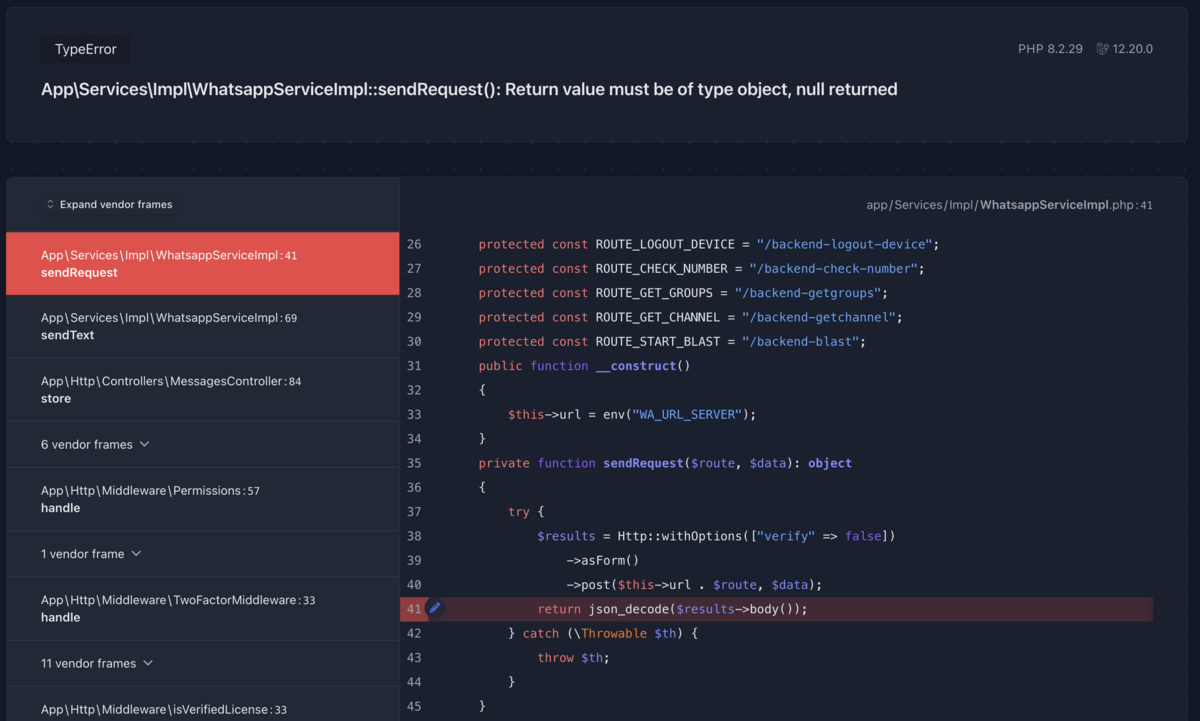Select isVerifiedLicense middleware frame
Image resolution: width=1200 pixels, height=721 pixels.
(203, 704)
